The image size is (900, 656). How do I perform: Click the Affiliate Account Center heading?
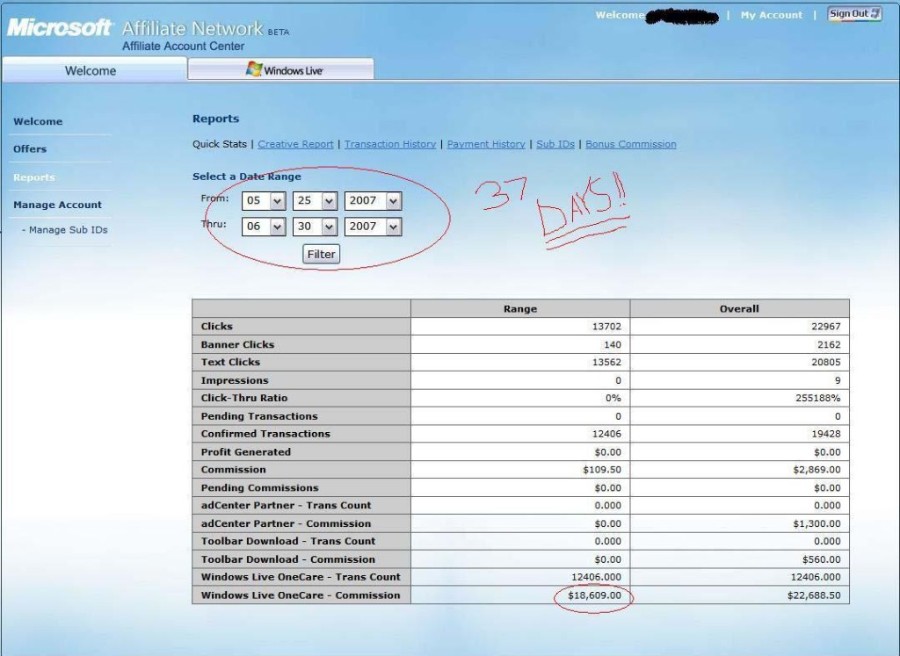183,46
